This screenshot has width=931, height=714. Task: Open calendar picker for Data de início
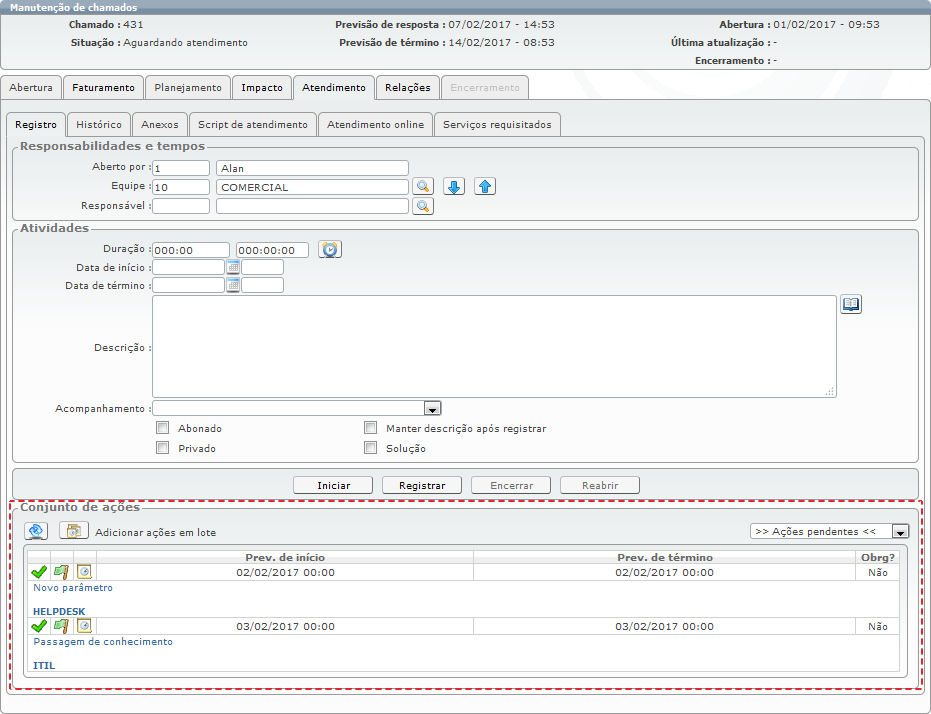(233, 267)
